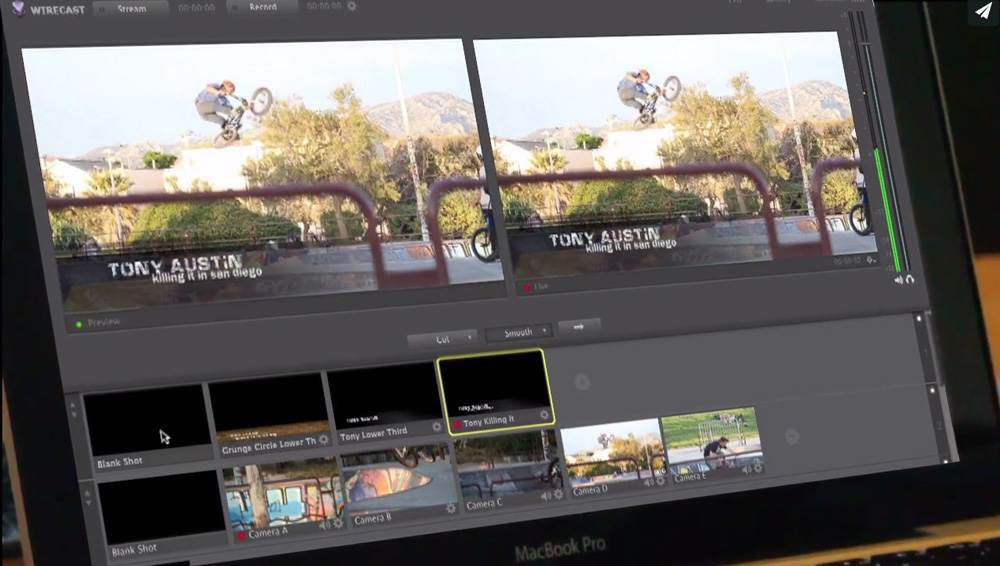Mute audio on the Camera E shot

(746, 470)
